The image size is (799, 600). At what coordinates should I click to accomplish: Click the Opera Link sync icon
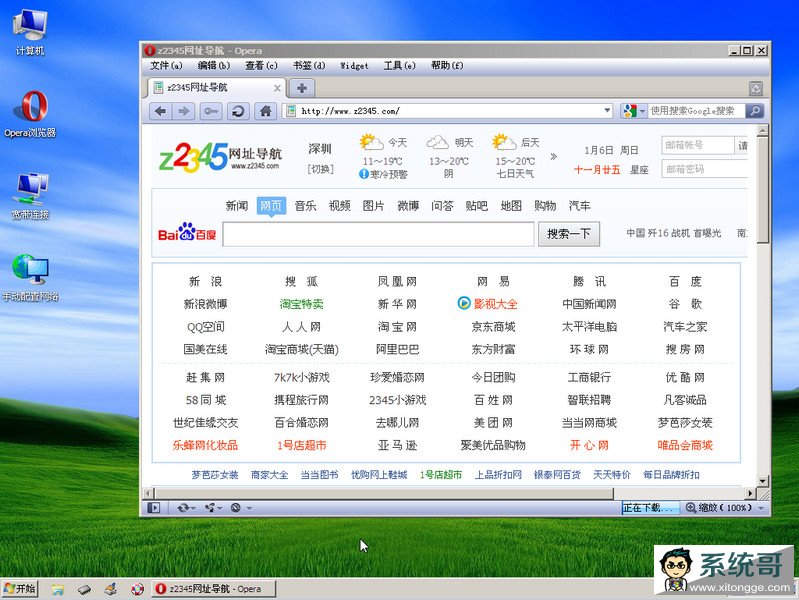click(183, 508)
